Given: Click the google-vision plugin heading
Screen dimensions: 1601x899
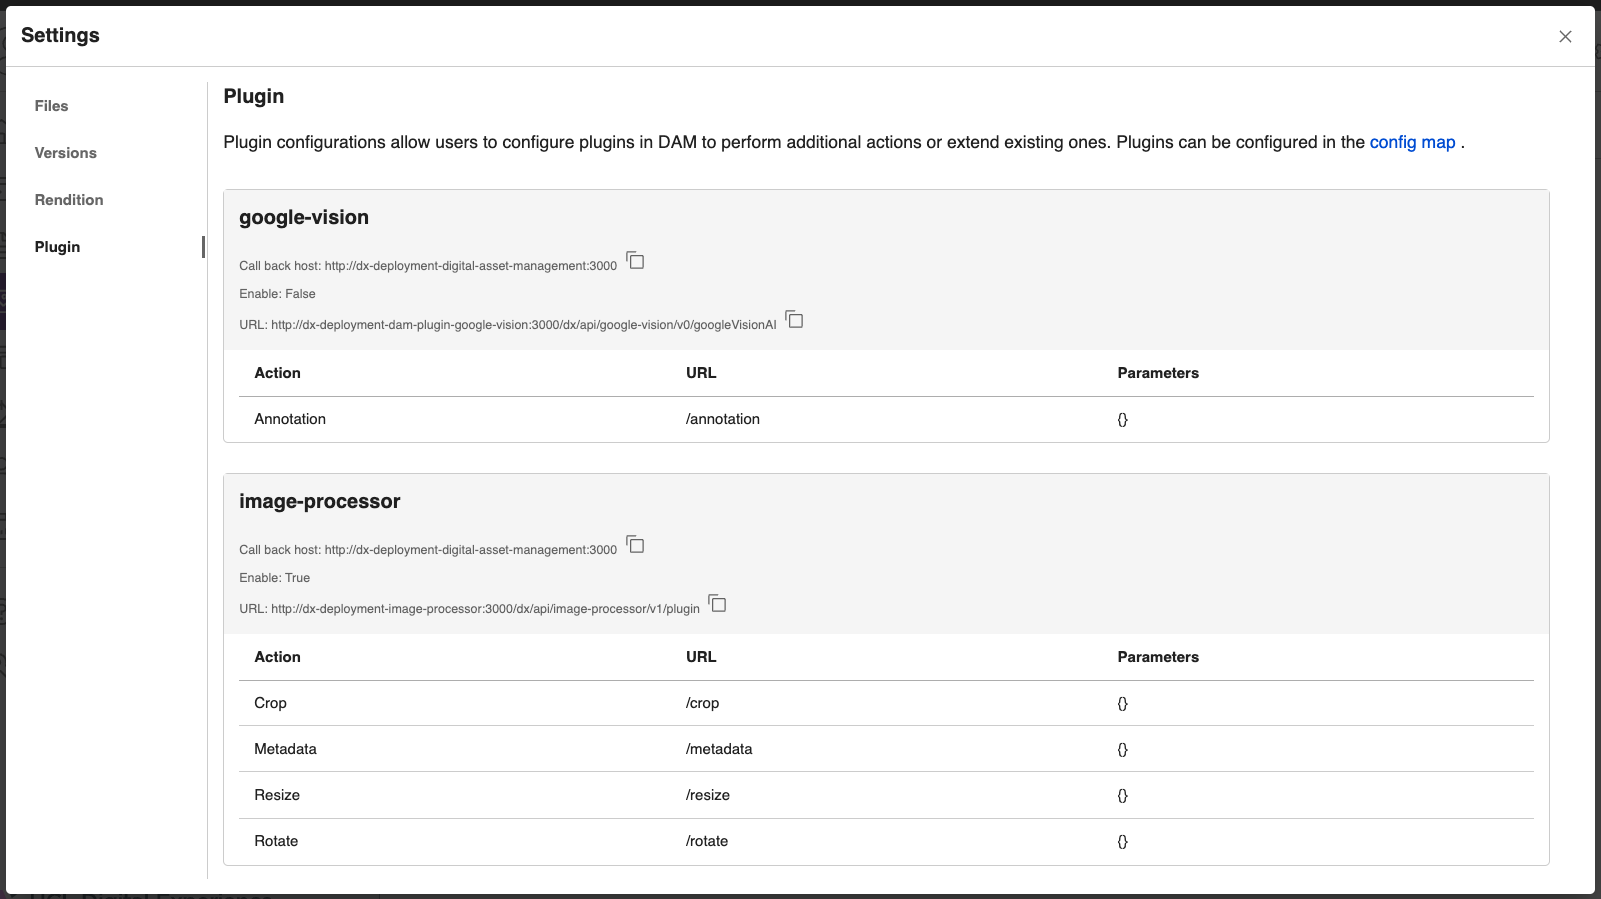Looking at the screenshot, I should [303, 217].
